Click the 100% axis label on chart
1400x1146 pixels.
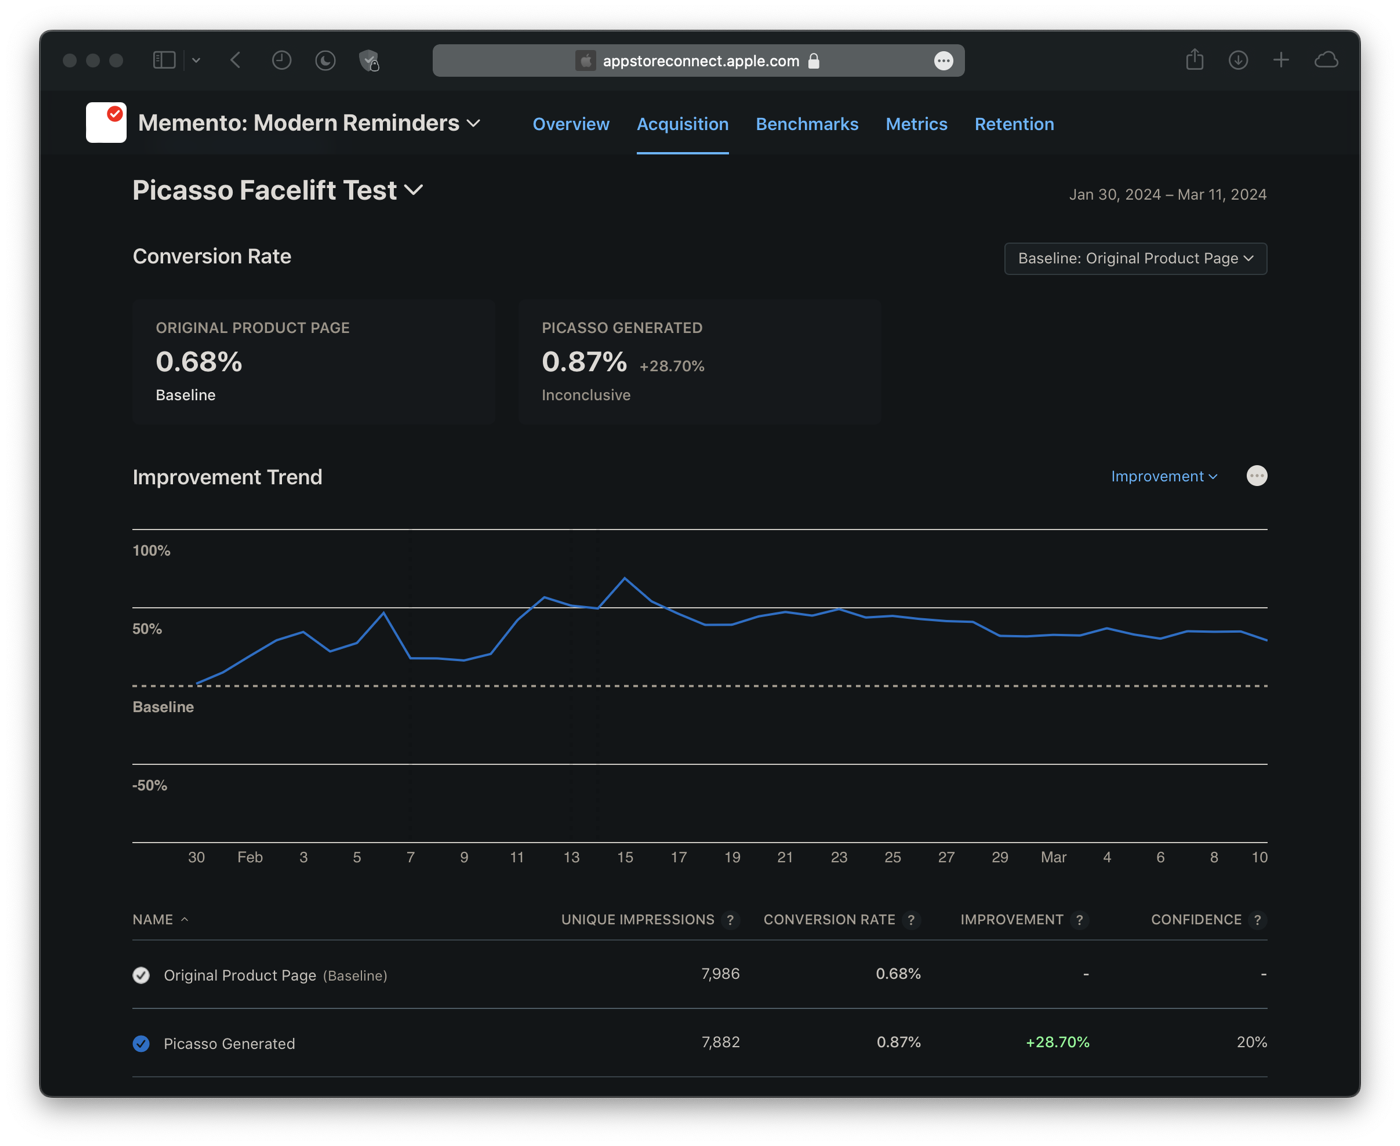pyautogui.click(x=151, y=551)
